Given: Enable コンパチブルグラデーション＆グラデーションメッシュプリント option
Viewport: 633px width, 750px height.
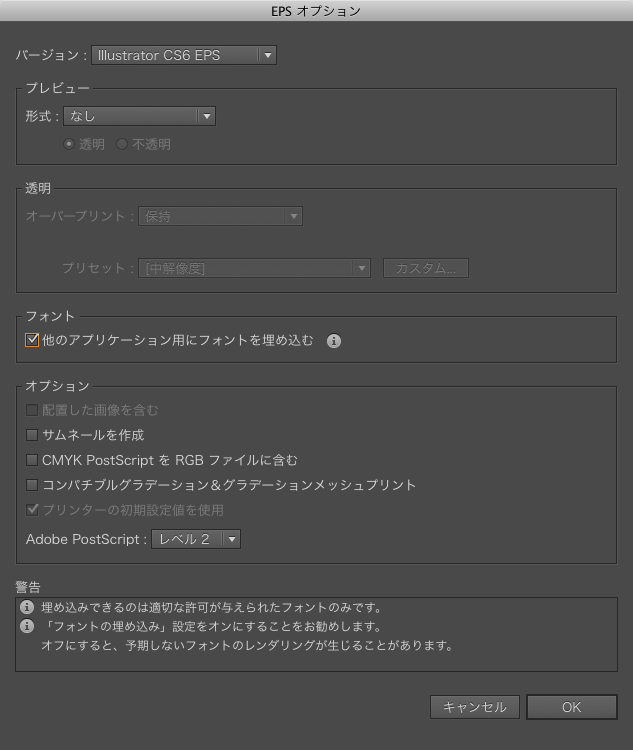Looking at the screenshot, I should click(32, 485).
